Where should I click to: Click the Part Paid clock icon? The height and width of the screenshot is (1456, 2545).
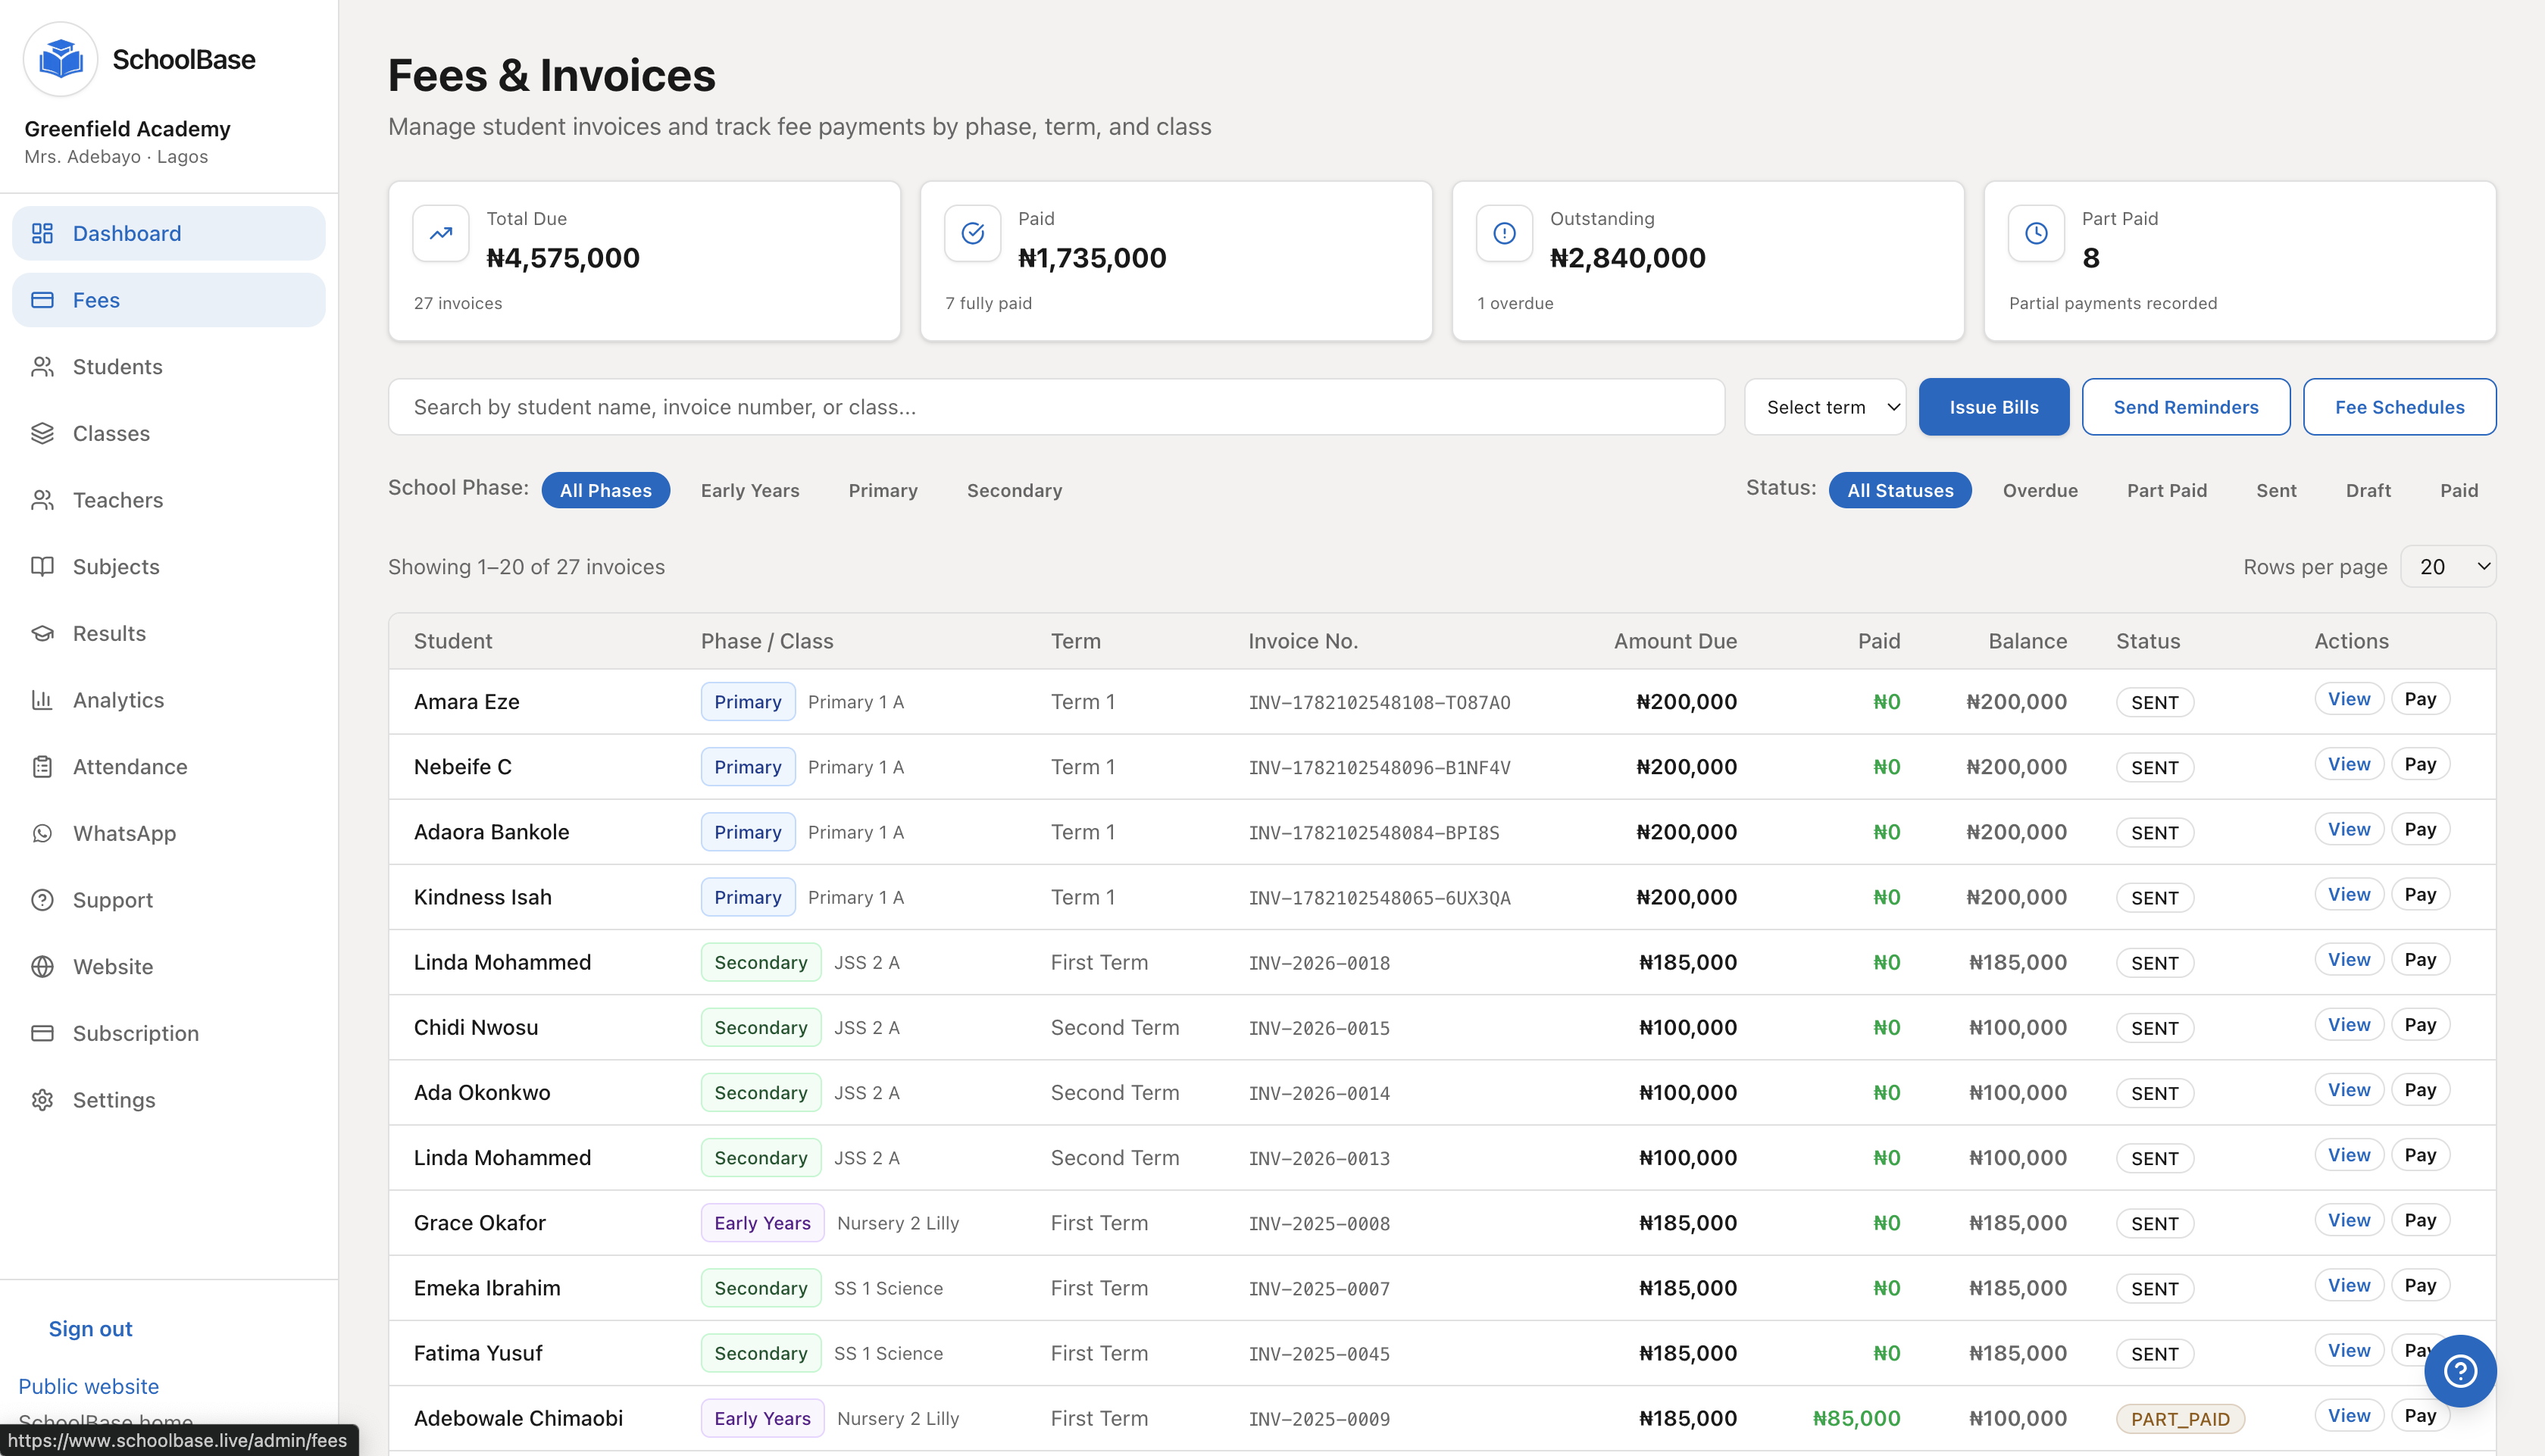[x=2037, y=233]
